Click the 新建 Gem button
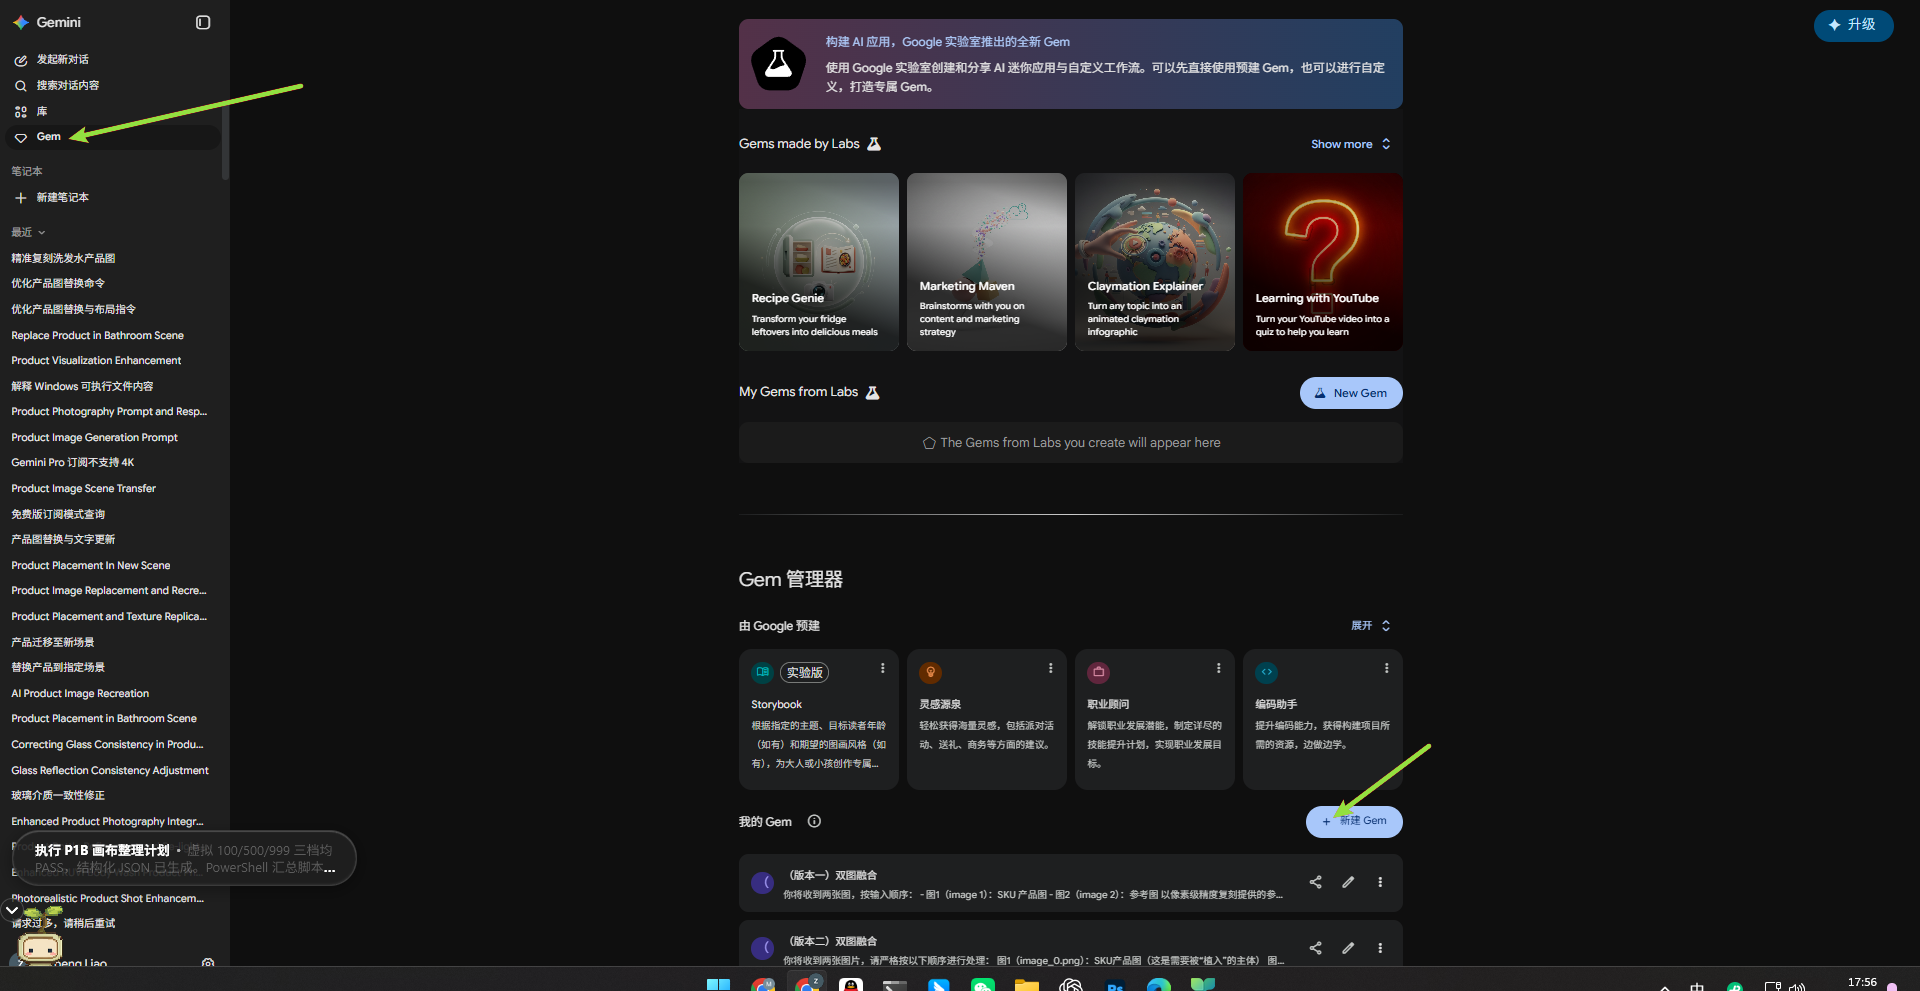The width and height of the screenshot is (1920, 991). pyautogui.click(x=1354, y=821)
